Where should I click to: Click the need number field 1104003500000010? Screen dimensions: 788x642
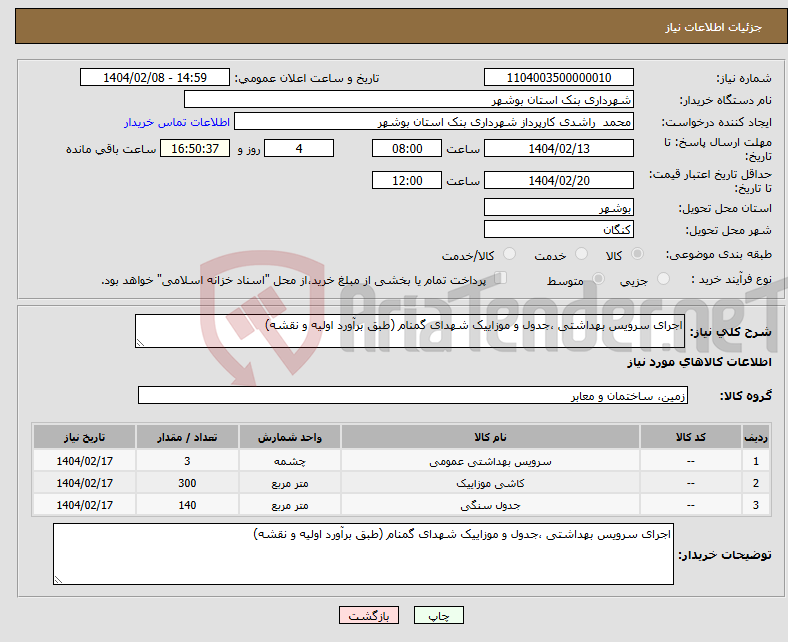(x=559, y=77)
